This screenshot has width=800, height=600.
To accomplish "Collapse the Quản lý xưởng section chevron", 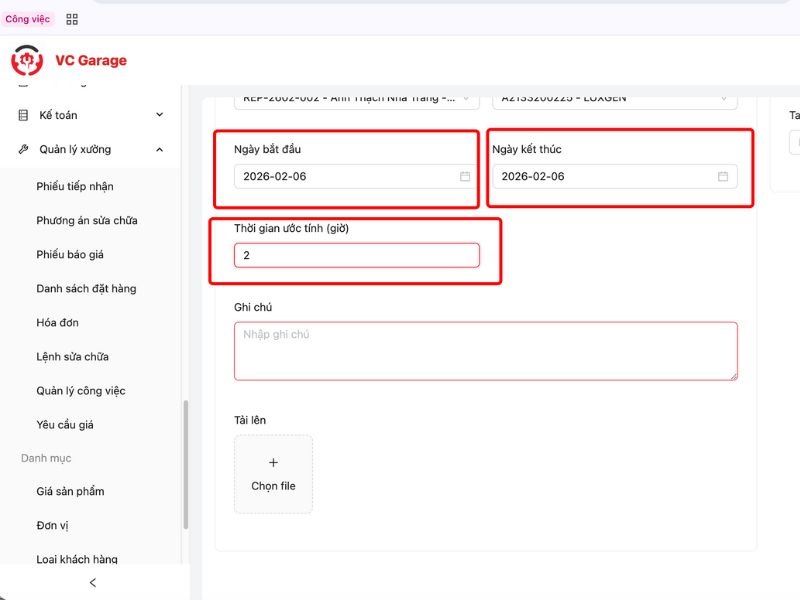I will pos(160,149).
